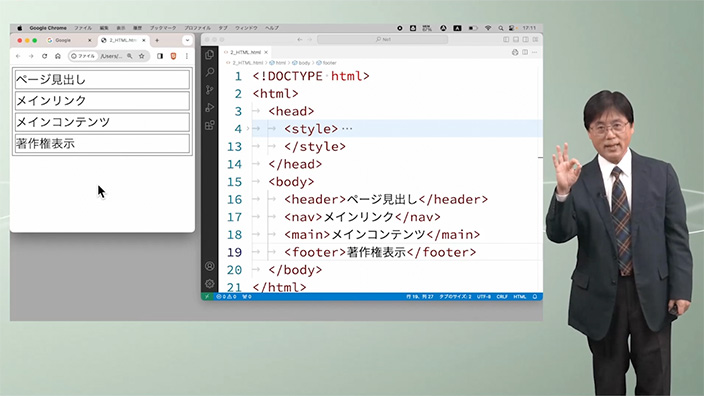
Task: Open the ヘルプ menu in menu bar
Action: tap(272, 28)
